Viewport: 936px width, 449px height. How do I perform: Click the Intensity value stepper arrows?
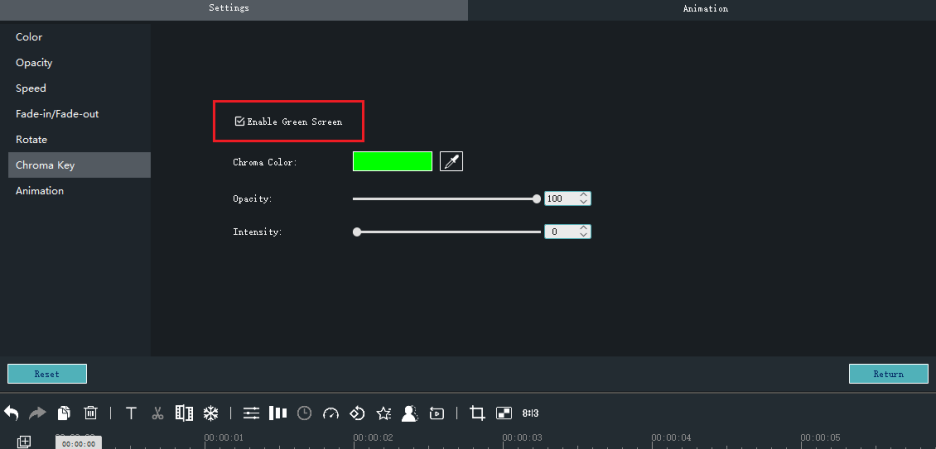[584, 231]
